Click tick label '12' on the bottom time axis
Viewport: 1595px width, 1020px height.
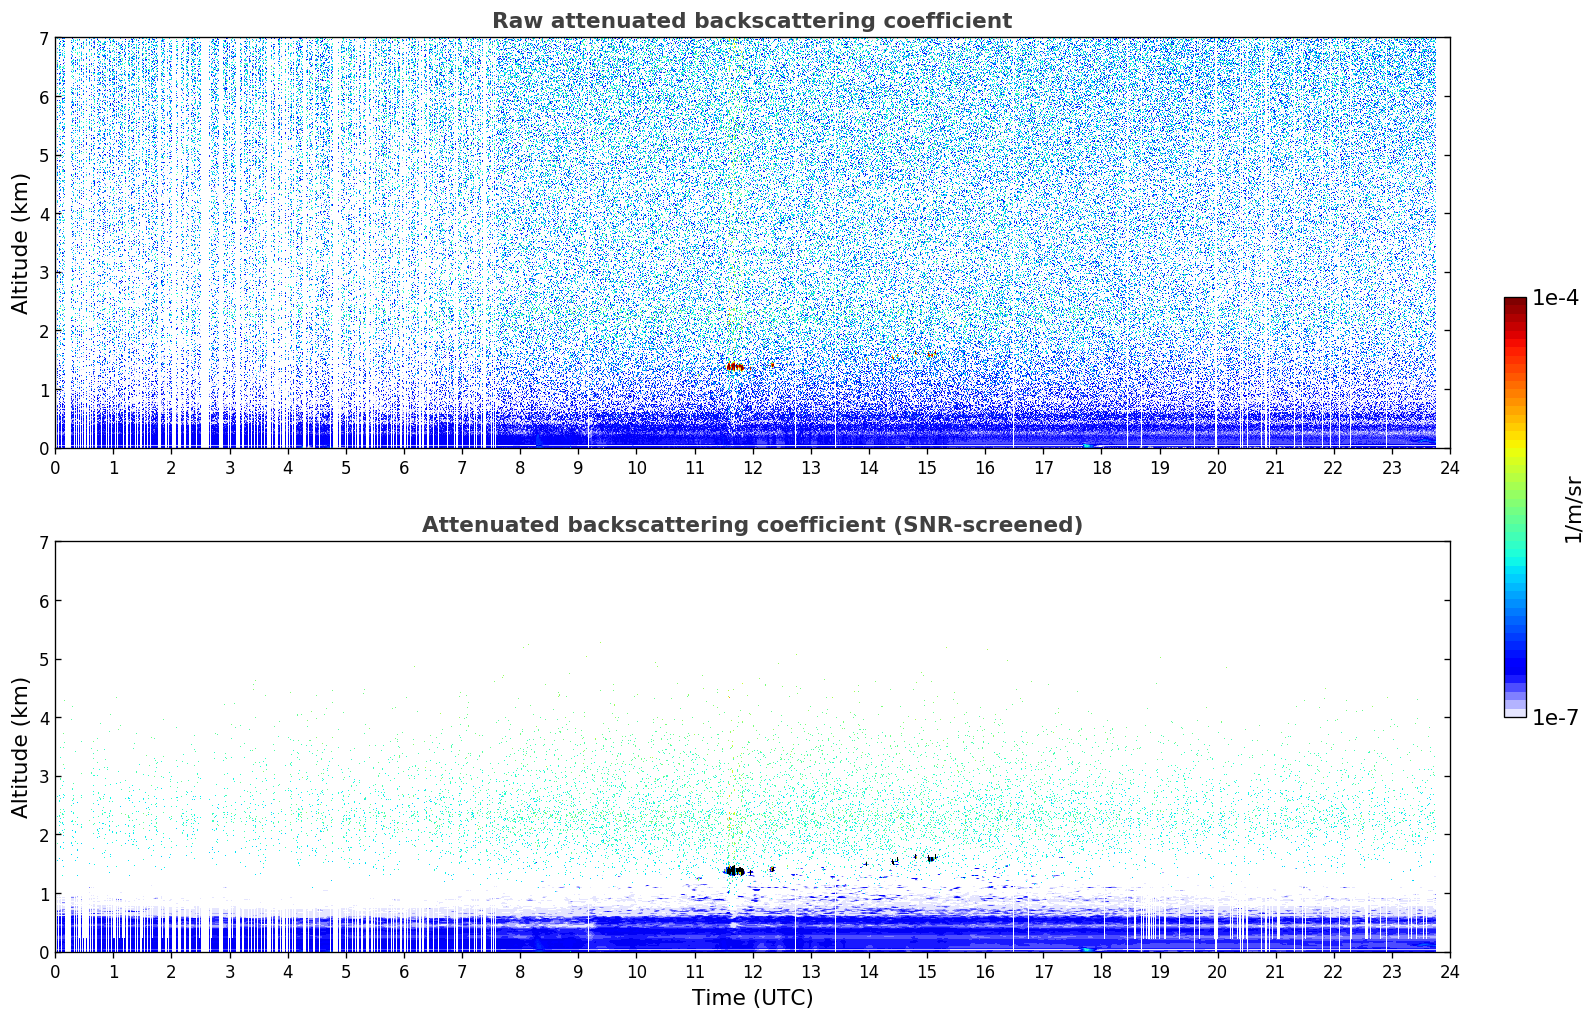[752, 972]
